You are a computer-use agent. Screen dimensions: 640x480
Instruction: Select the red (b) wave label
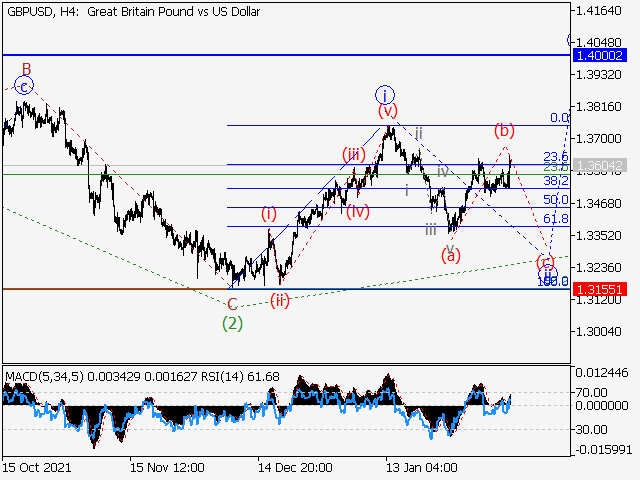tap(504, 131)
